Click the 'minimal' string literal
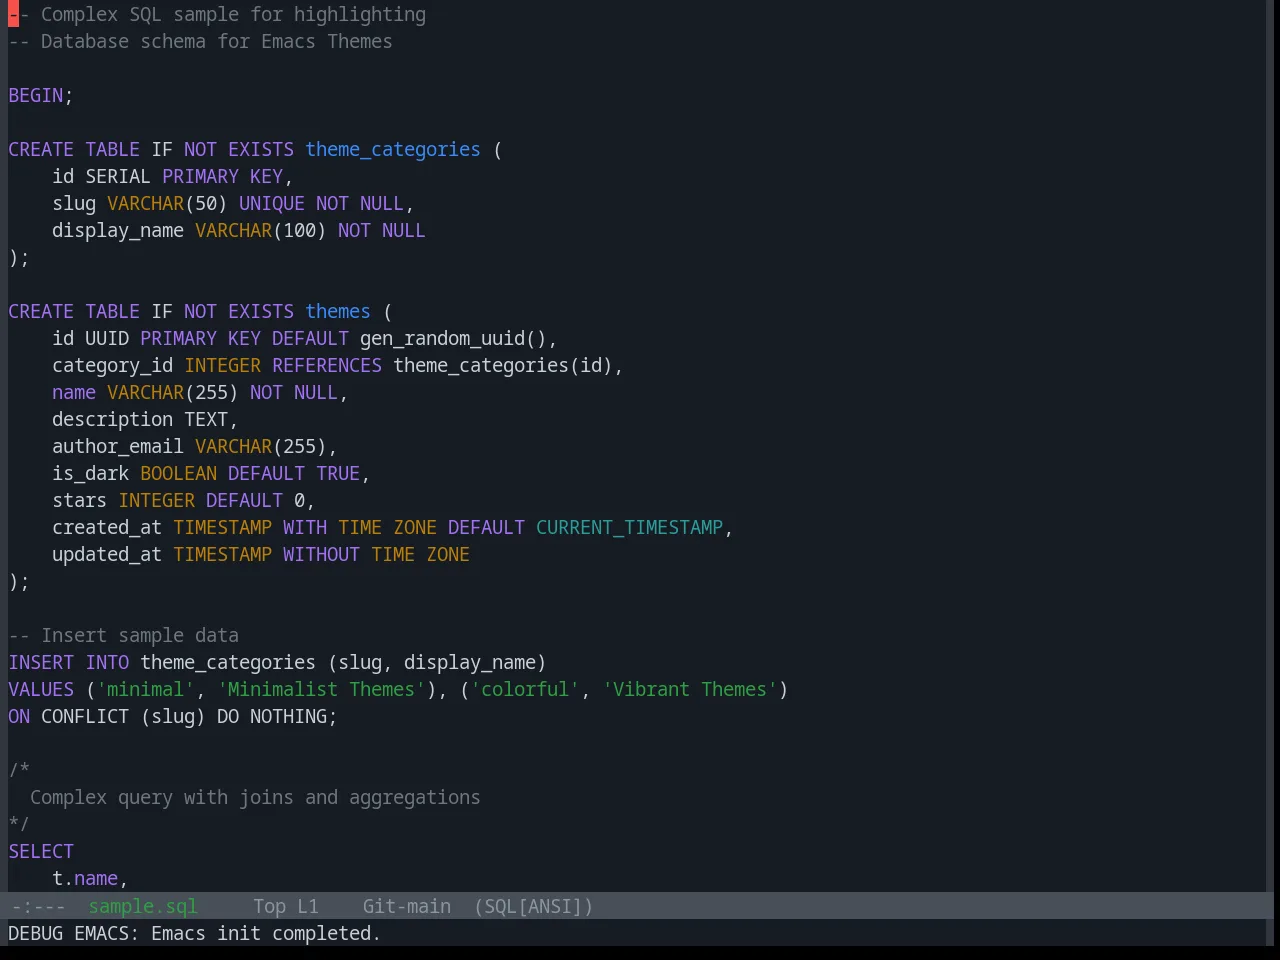Image resolution: width=1280 pixels, height=960 pixels. [x=145, y=689]
